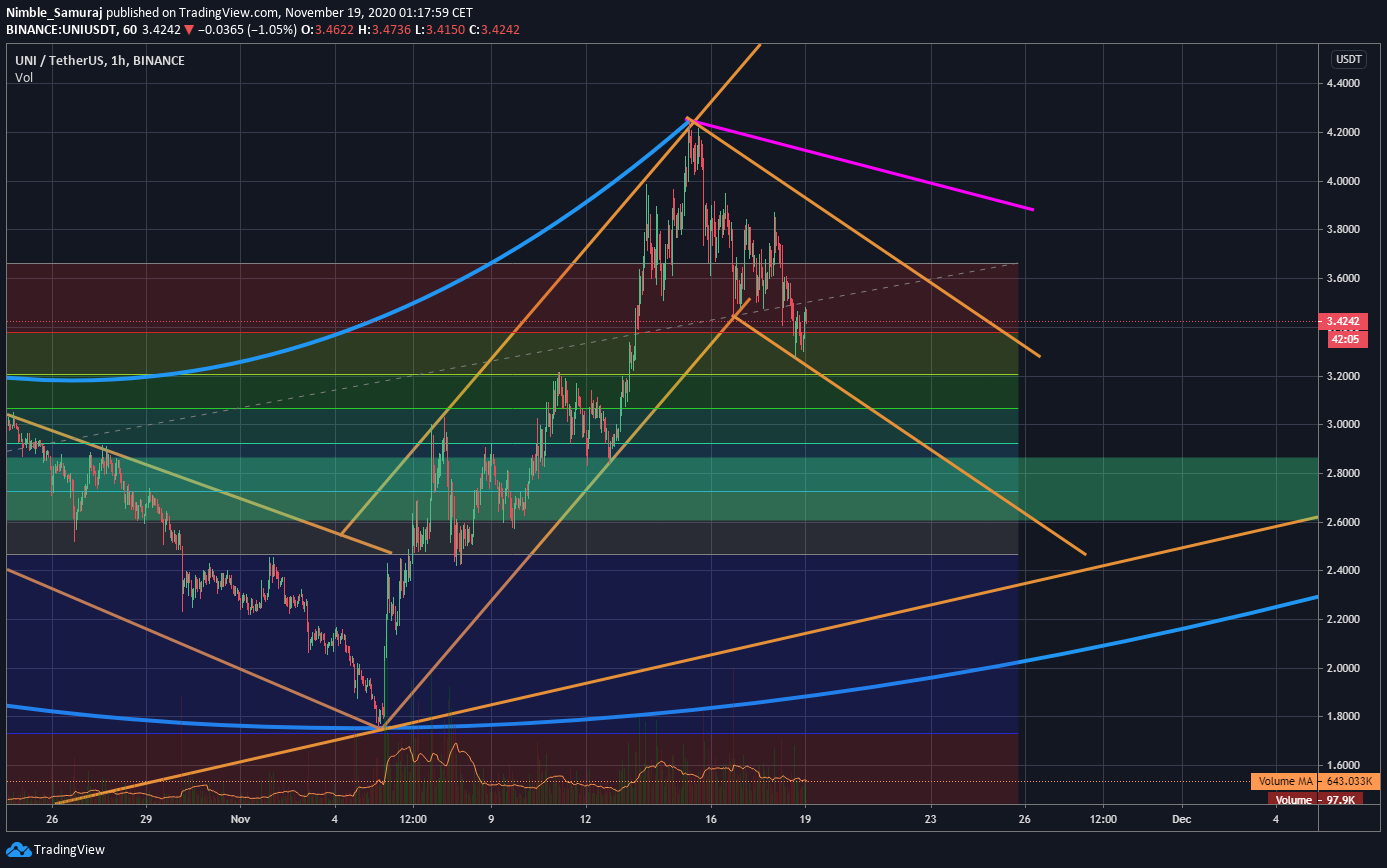Click the 23 date label on time axis
Screen dimensions: 1387x868
pyautogui.click(x=931, y=819)
